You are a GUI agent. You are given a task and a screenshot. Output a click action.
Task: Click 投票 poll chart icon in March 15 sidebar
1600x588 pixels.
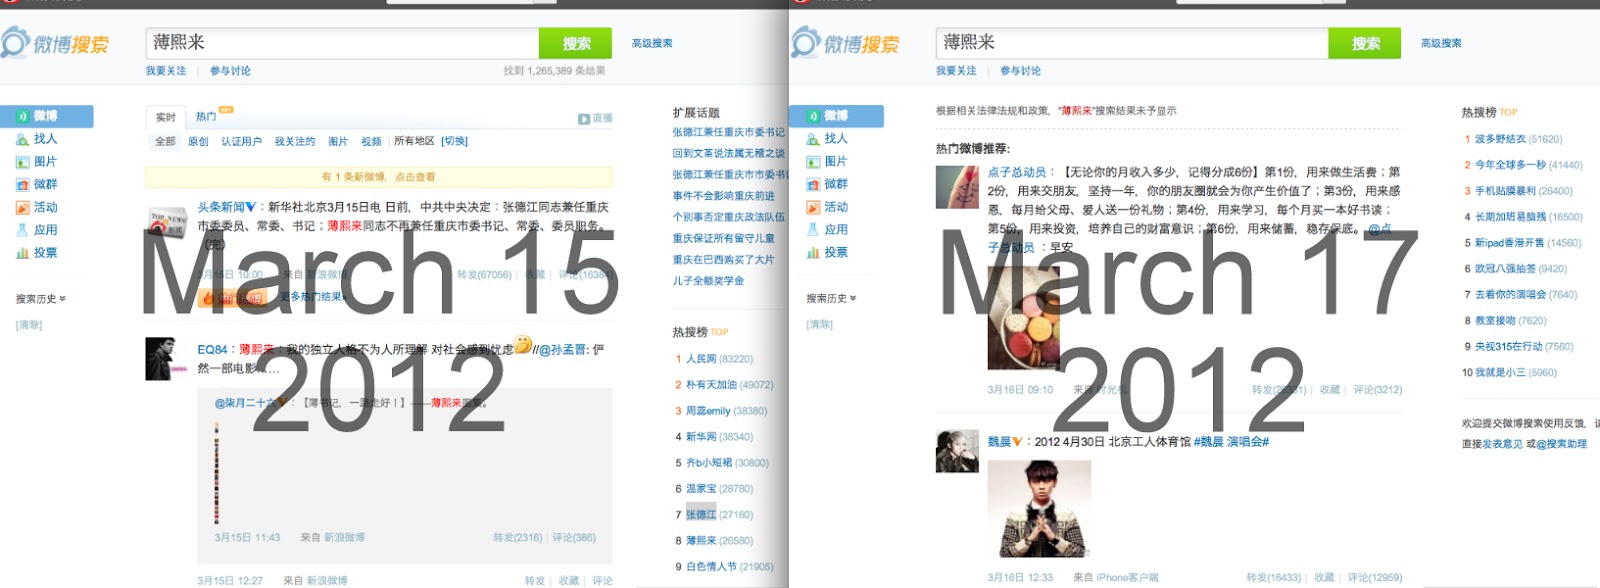pos(22,253)
